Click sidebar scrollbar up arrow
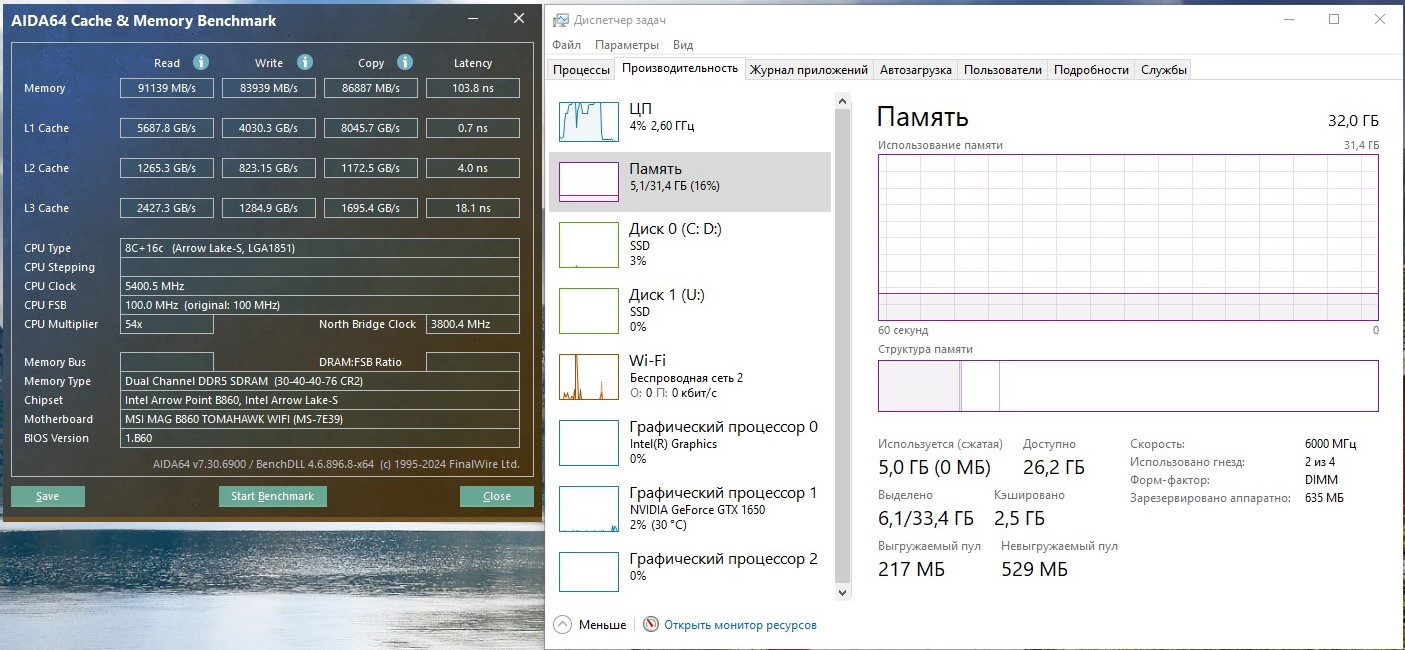This screenshot has height=650, width=1405. [x=842, y=101]
